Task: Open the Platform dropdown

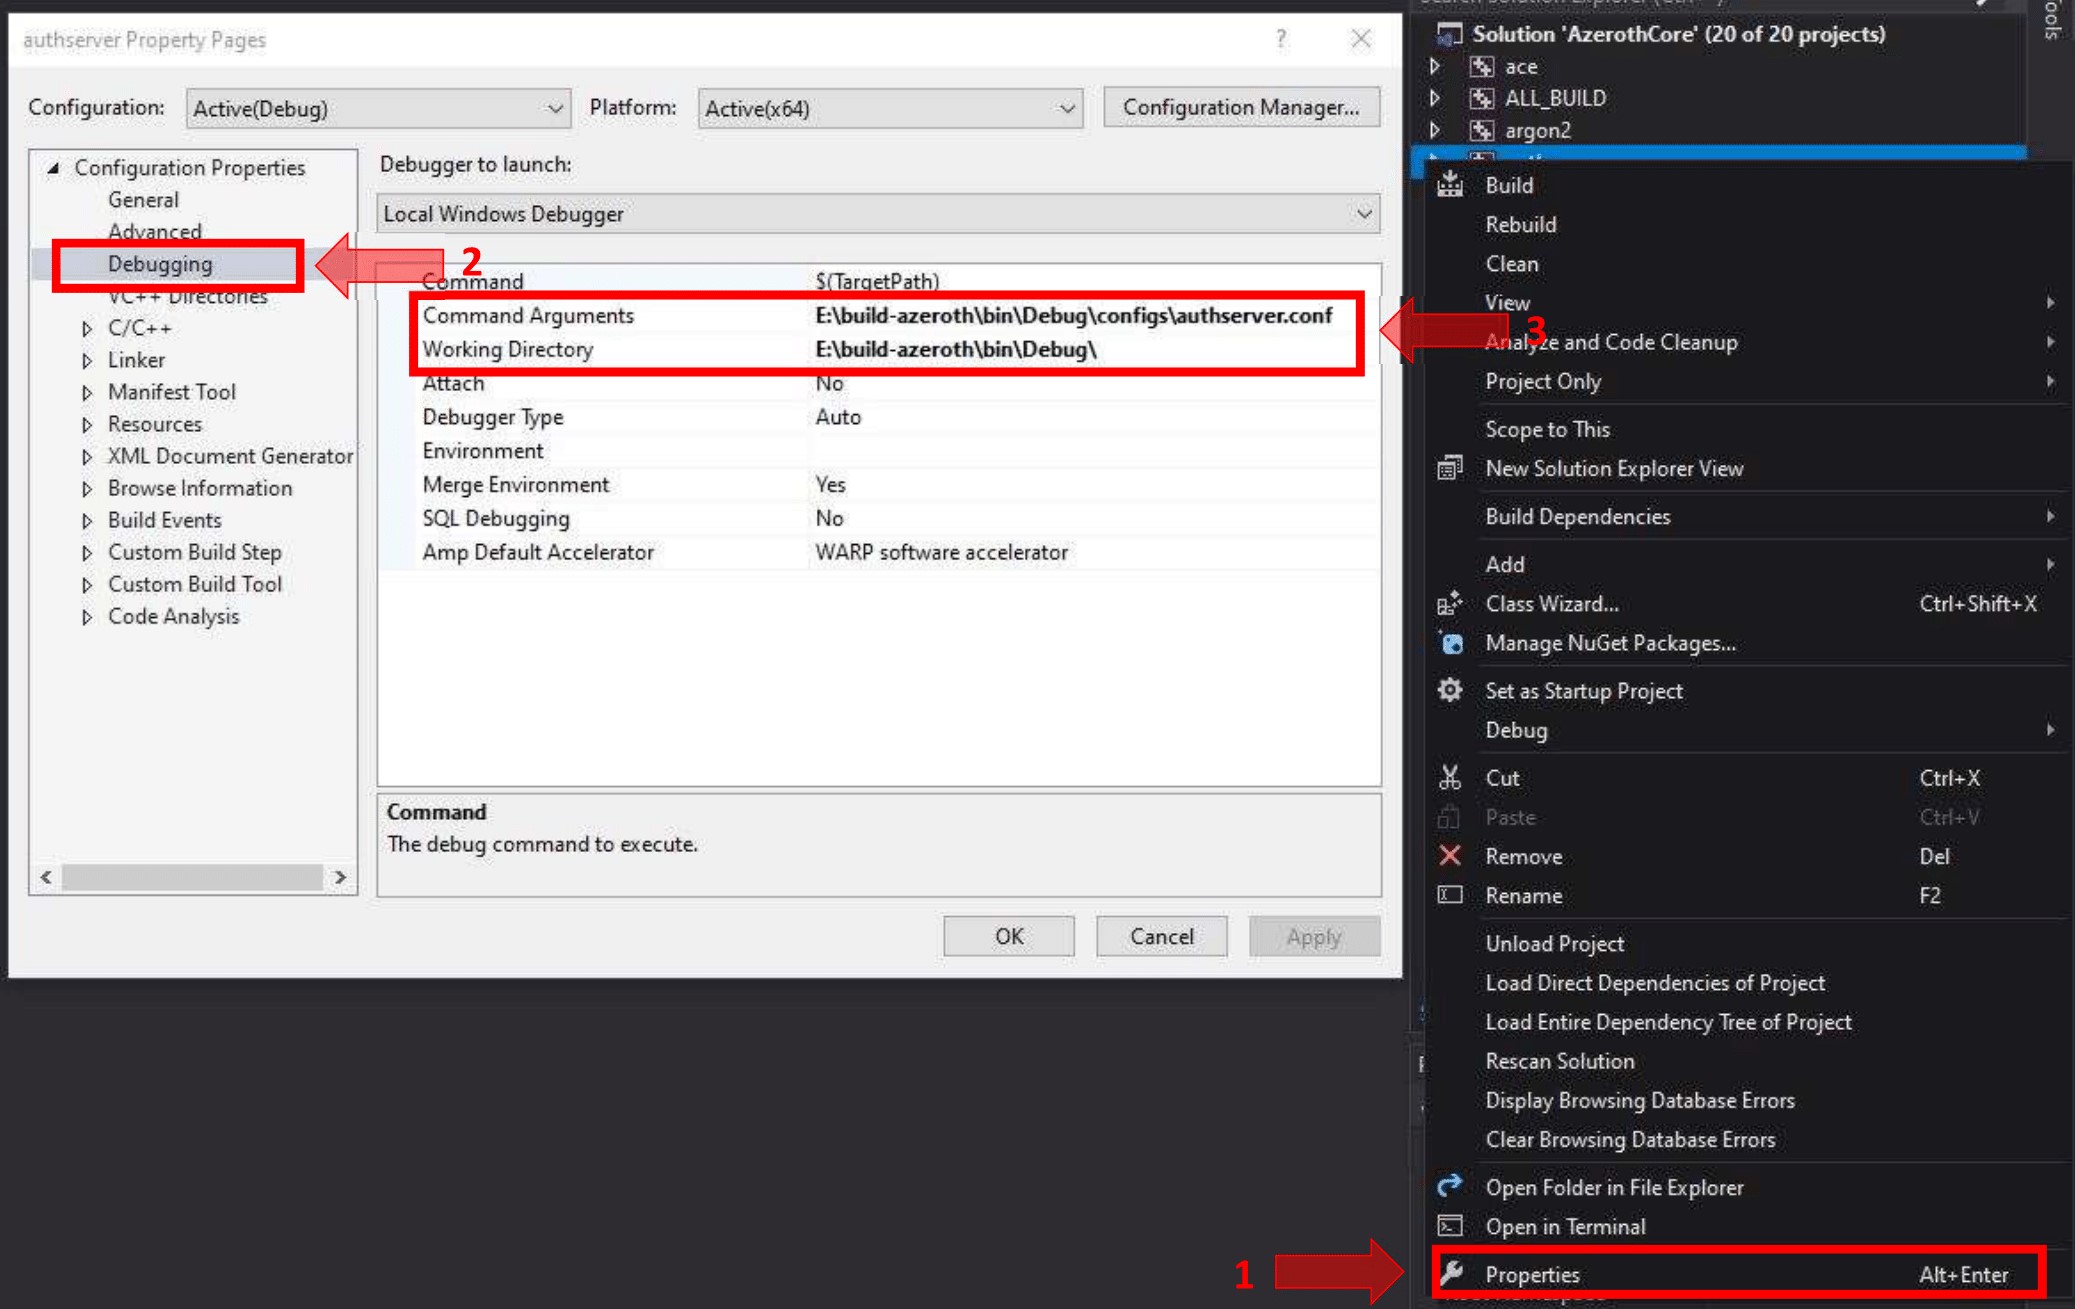Action: click(890, 108)
